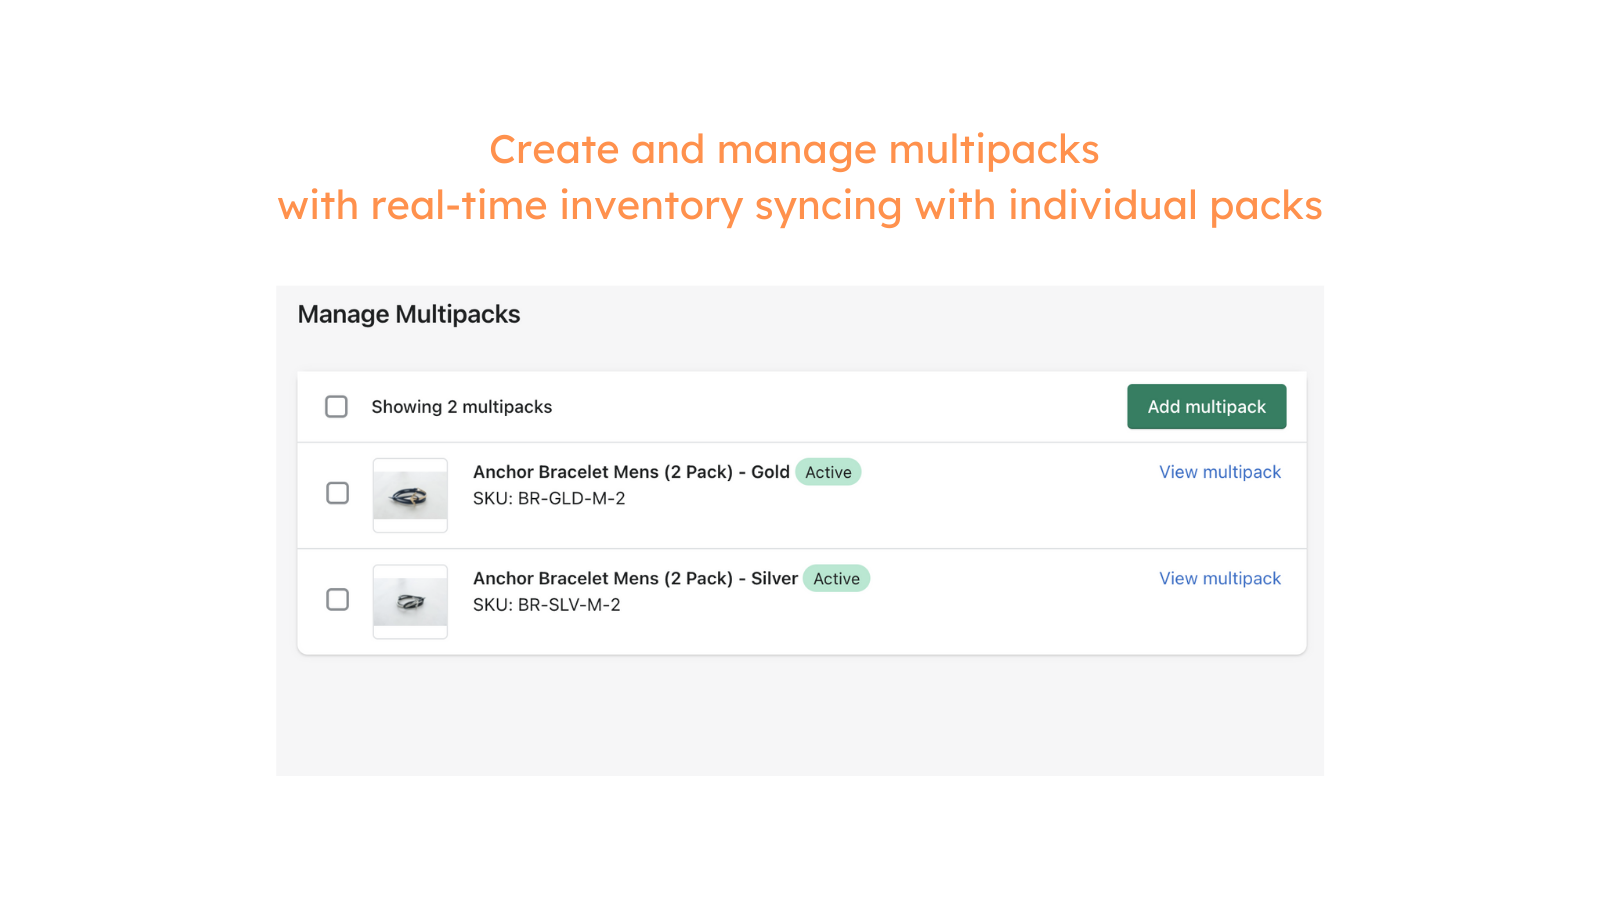Click the Anchor Bracelet Mens Gold title
Screen dimensions: 1600x900
630,471
